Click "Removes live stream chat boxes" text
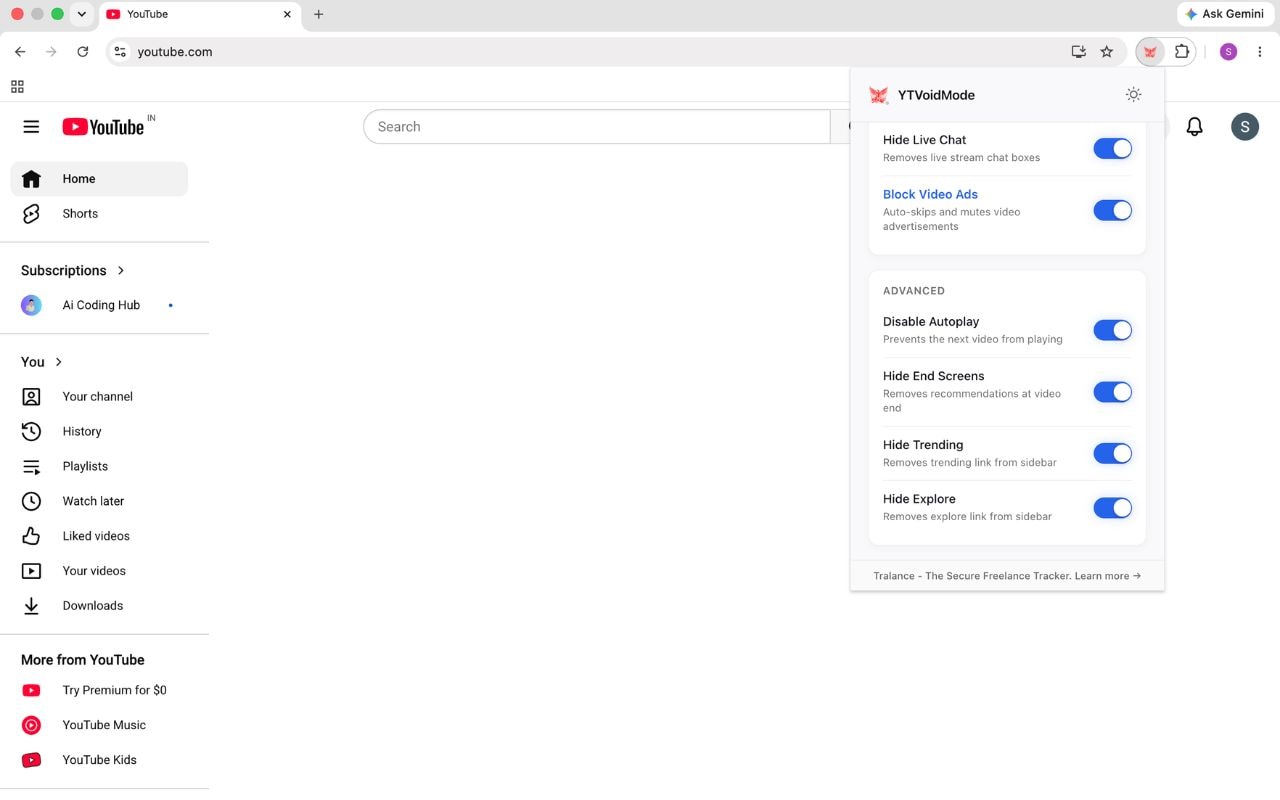Image resolution: width=1280 pixels, height=800 pixels. 962,157
